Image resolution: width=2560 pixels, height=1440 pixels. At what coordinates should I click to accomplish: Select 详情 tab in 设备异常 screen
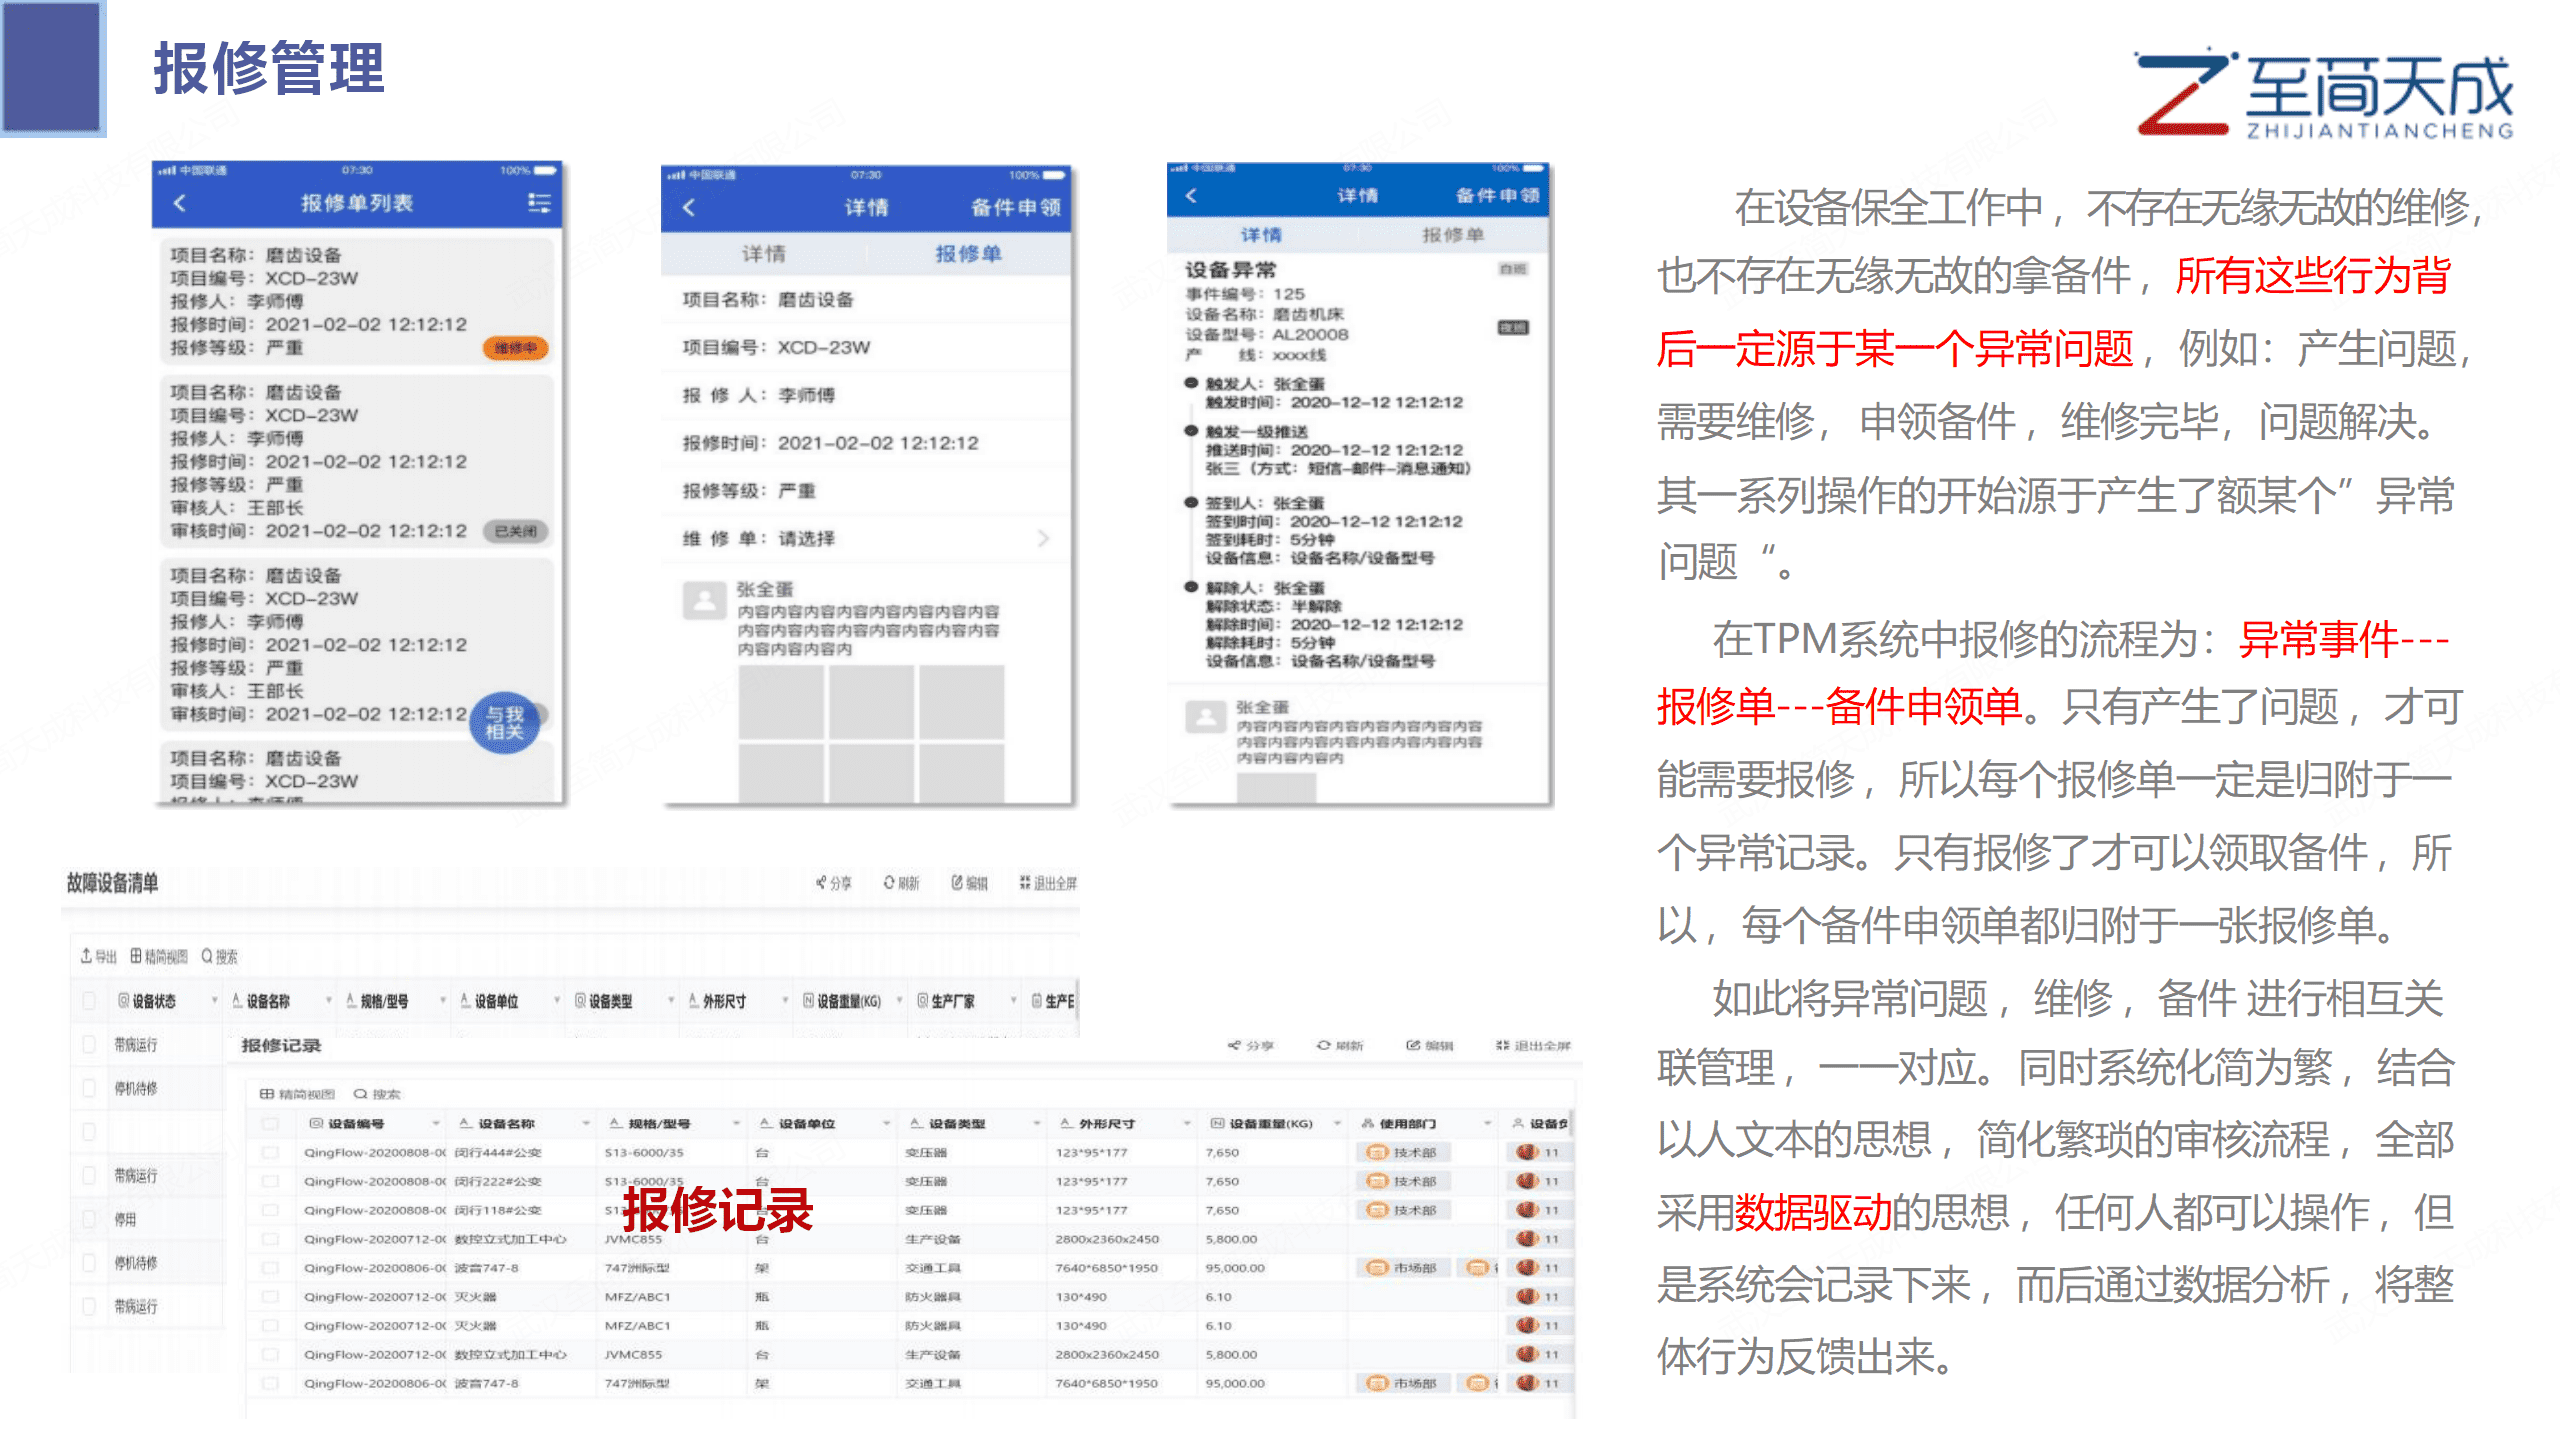click(x=1260, y=235)
